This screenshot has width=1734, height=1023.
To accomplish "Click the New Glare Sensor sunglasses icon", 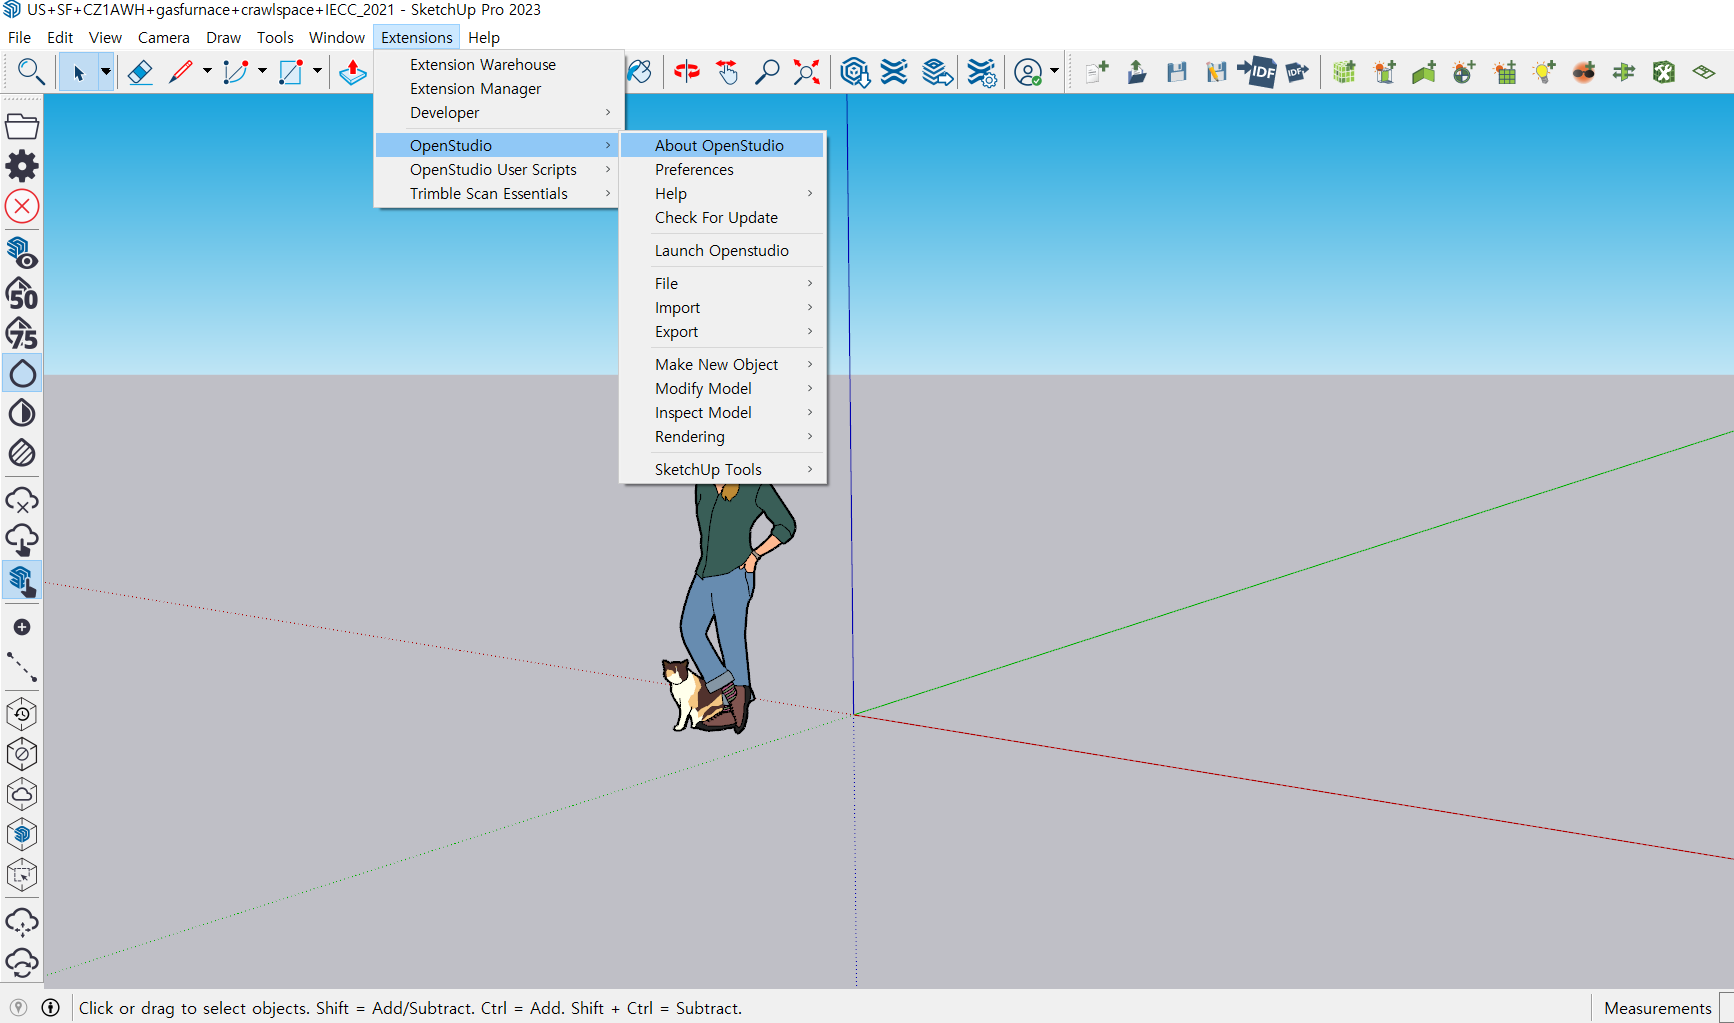I will (1585, 72).
